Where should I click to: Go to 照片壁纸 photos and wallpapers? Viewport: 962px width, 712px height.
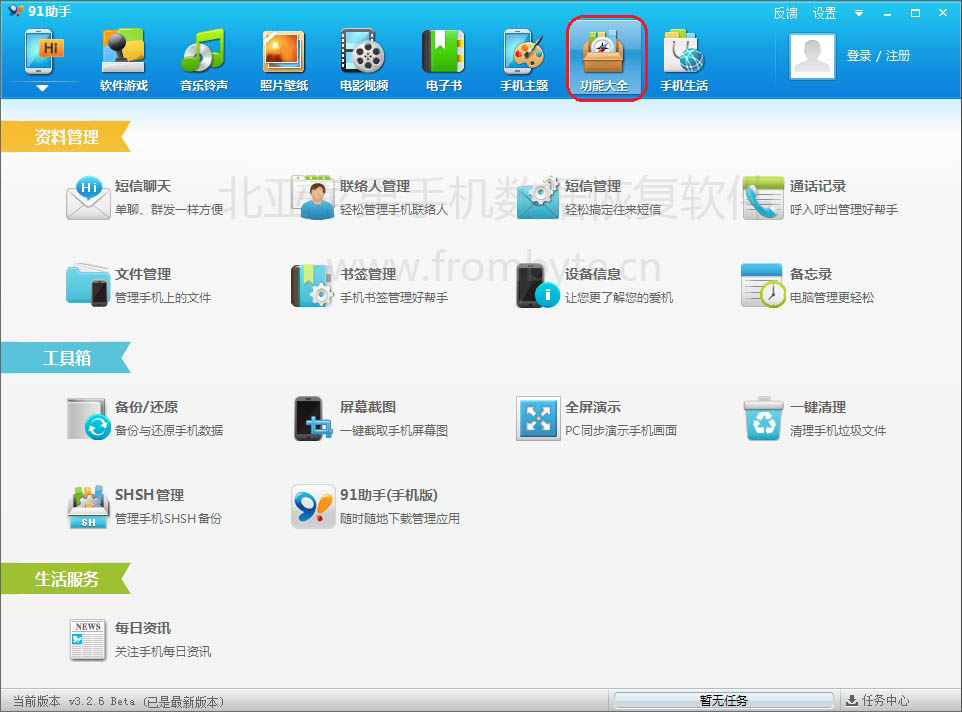coord(283,60)
